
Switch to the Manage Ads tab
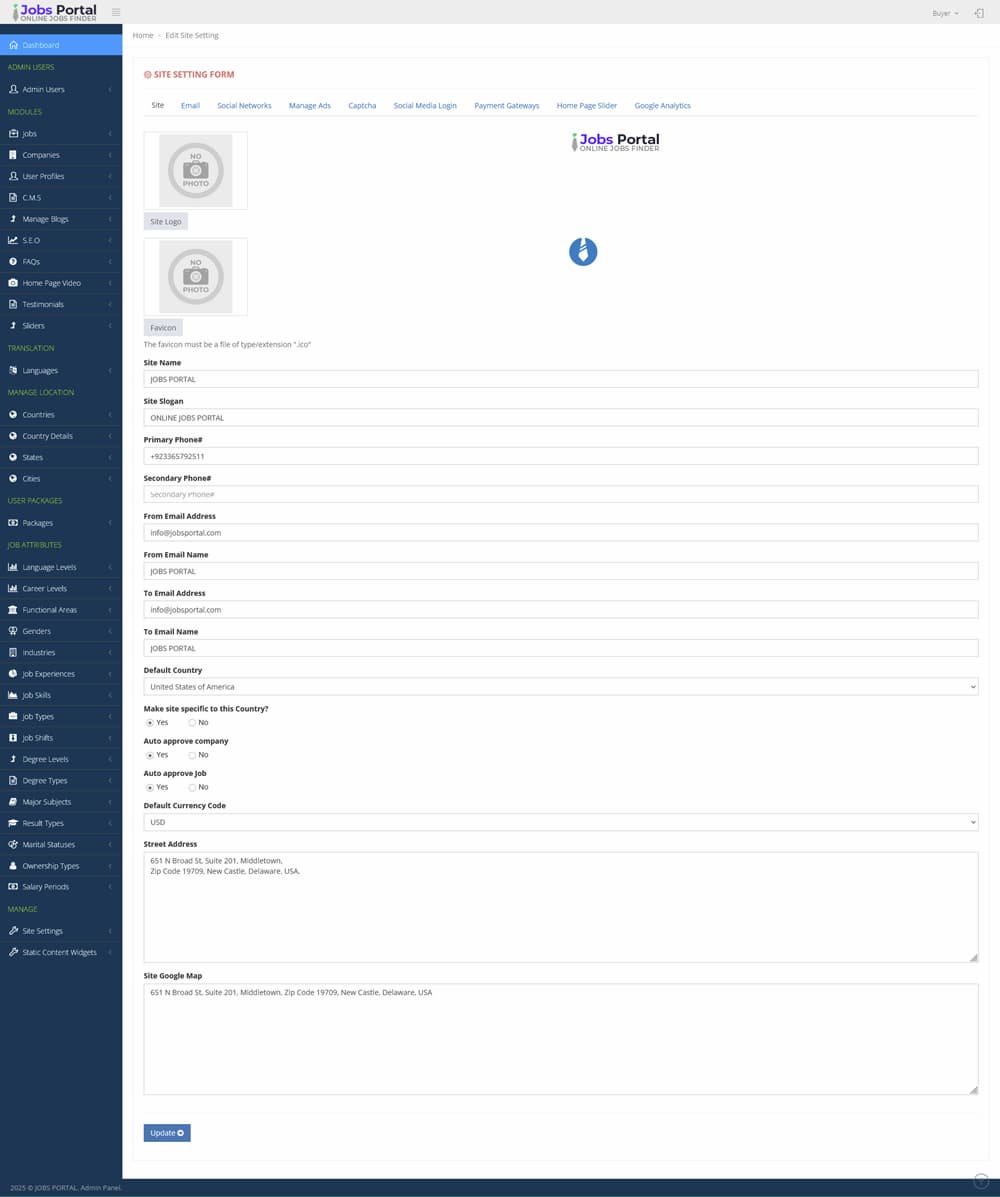310,105
